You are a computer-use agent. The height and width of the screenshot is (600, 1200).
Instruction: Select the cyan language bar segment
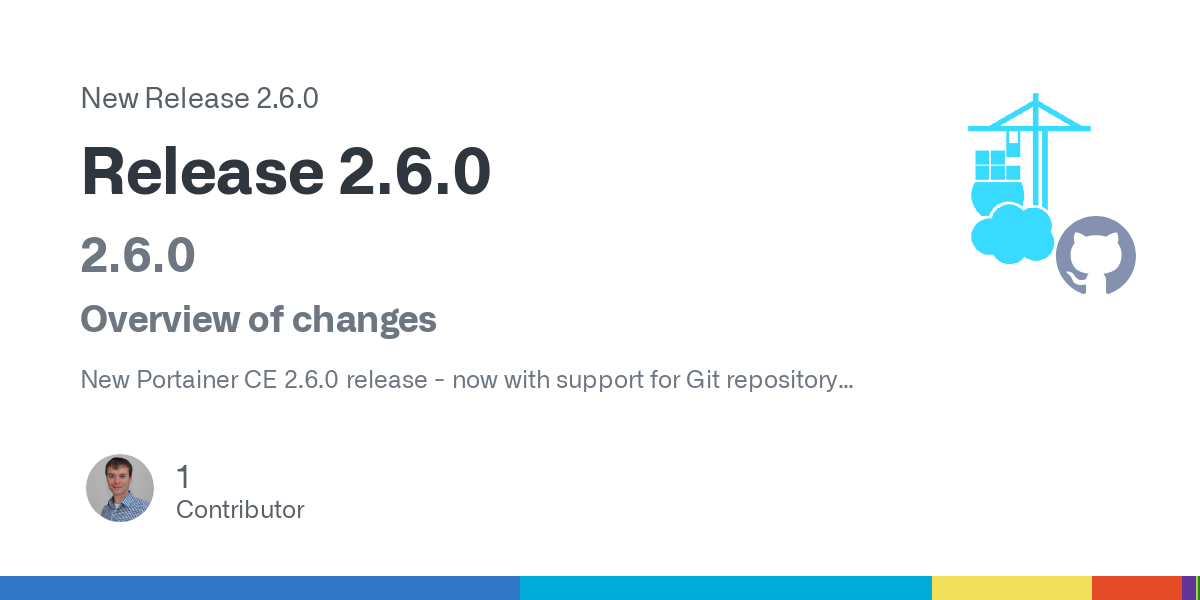click(x=726, y=588)
